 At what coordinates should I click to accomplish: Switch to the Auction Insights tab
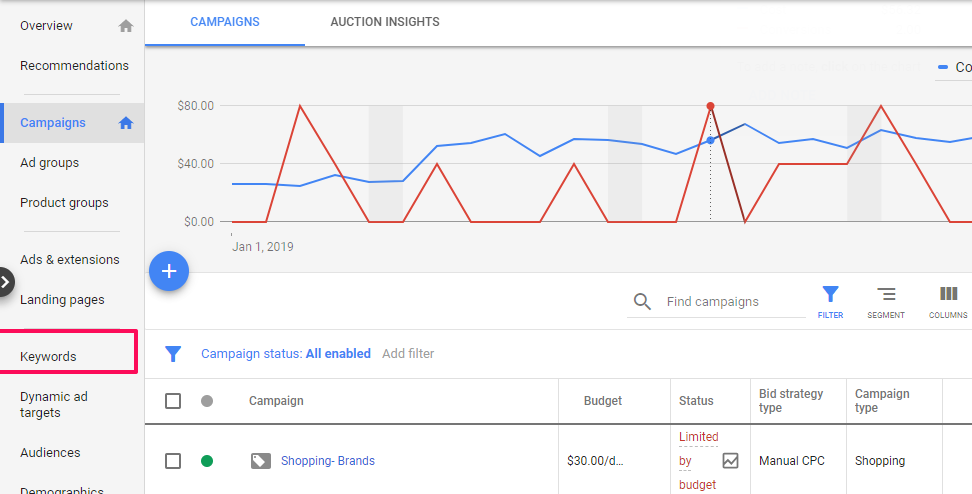pos(384,22)
